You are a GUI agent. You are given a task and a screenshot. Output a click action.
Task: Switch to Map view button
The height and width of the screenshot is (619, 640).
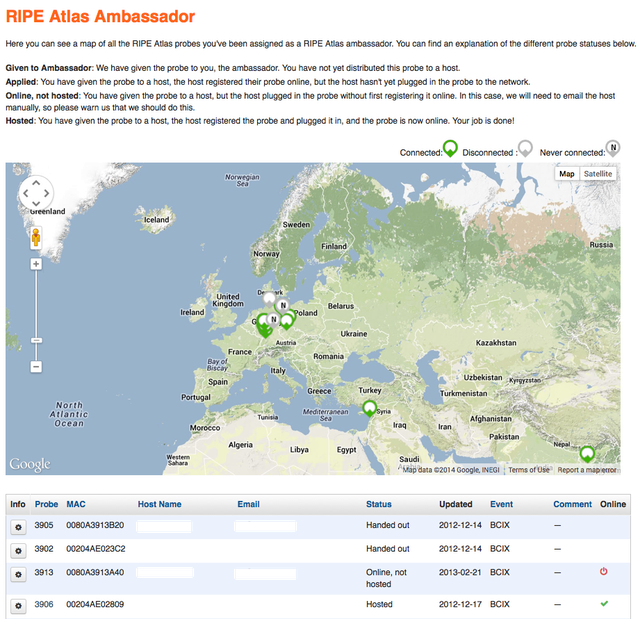click(567, 174)
